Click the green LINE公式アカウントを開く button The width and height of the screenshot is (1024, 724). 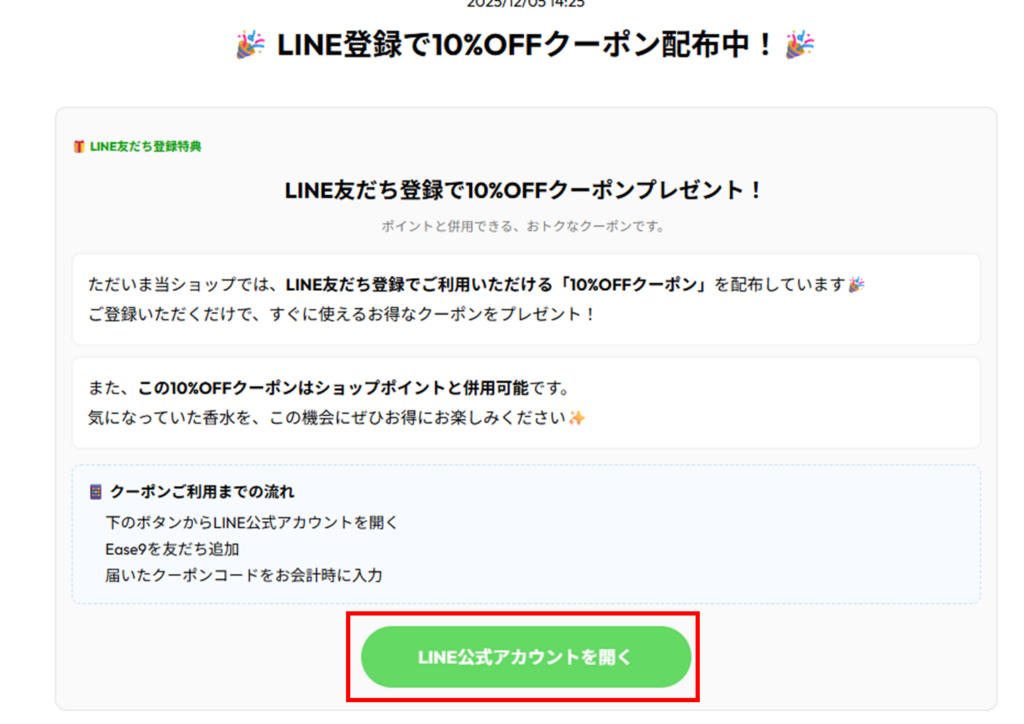pyautogui.click(x=526, y=657)
